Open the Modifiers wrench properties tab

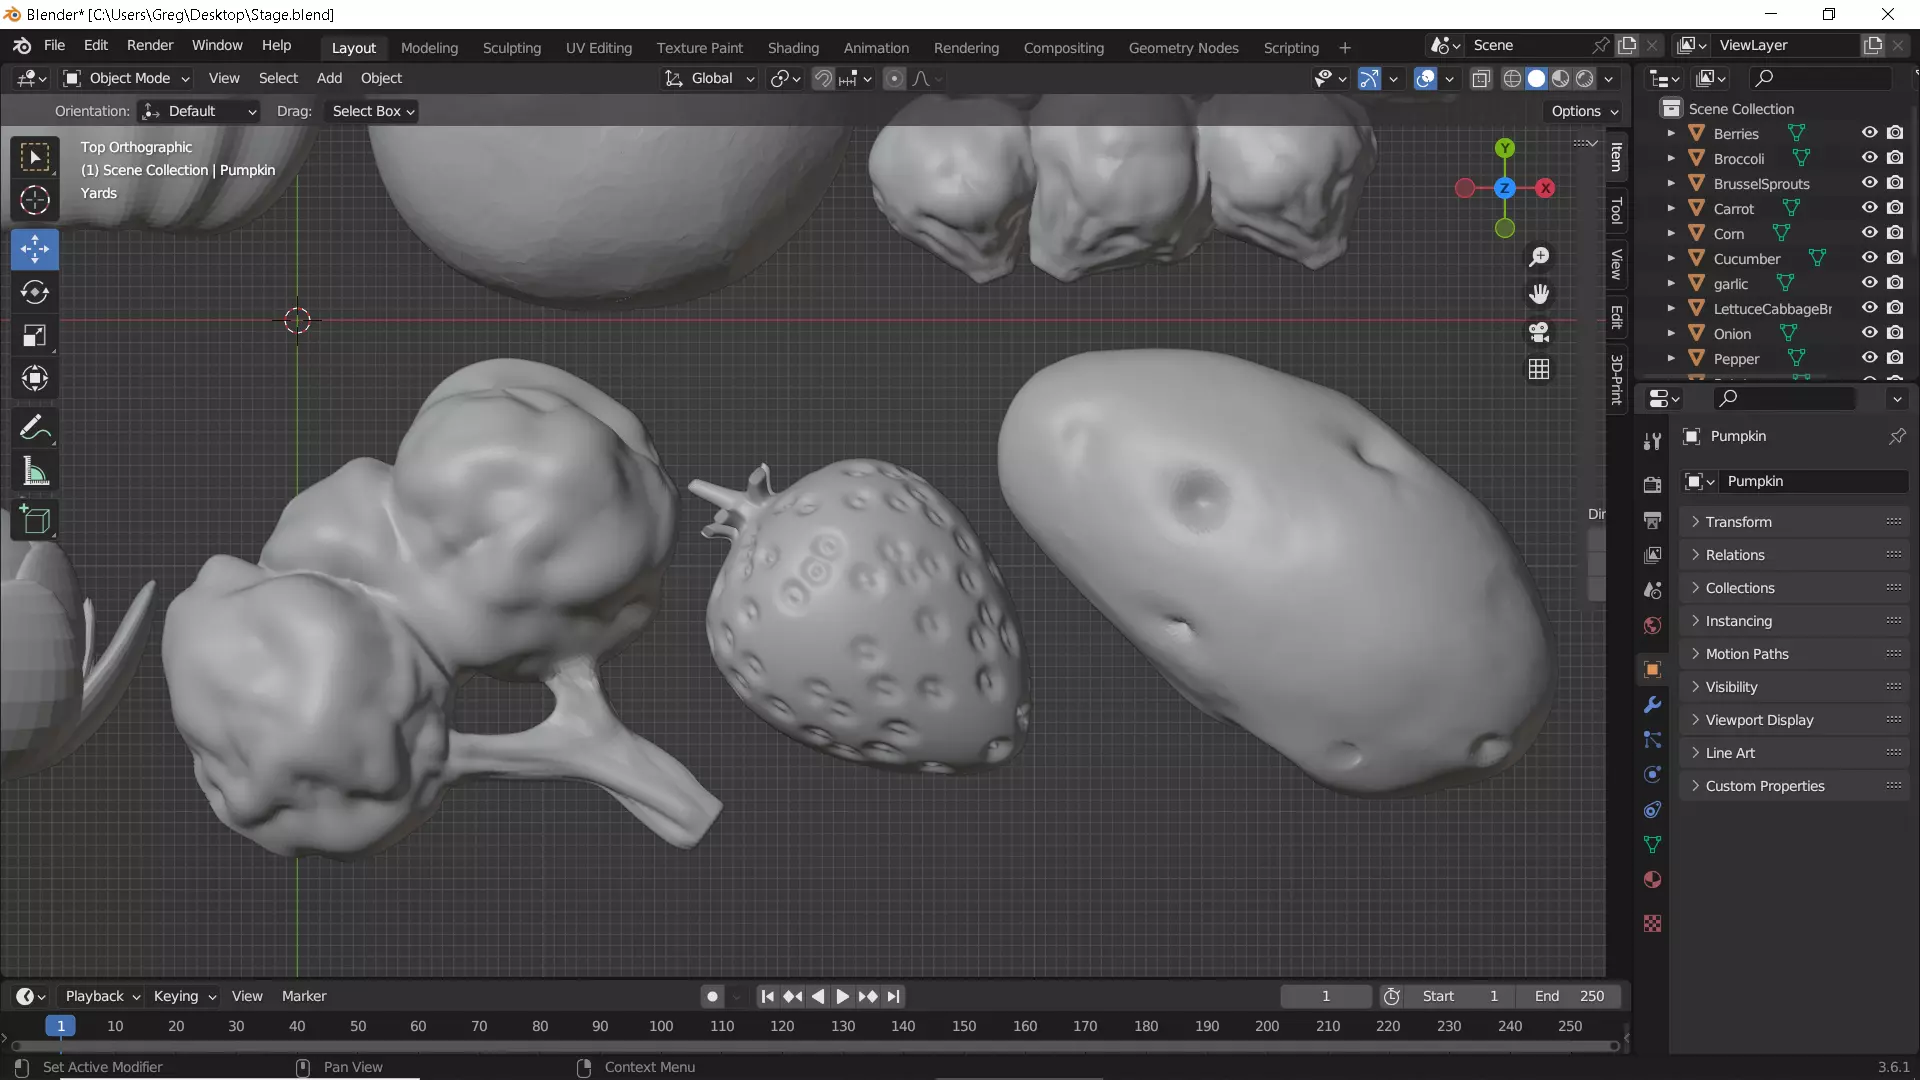pyautogui.click(x=1652, y=705)
